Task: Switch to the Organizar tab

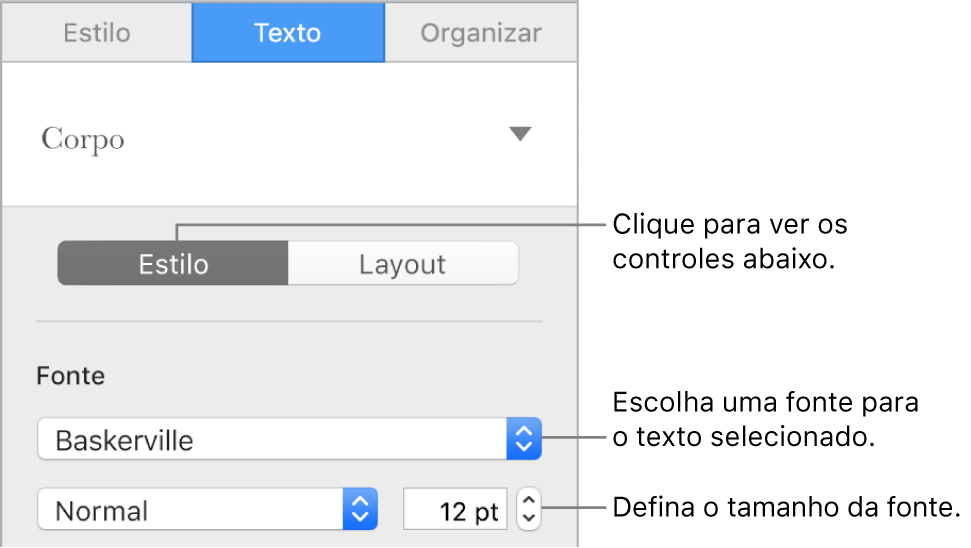Action: [480, 33]
